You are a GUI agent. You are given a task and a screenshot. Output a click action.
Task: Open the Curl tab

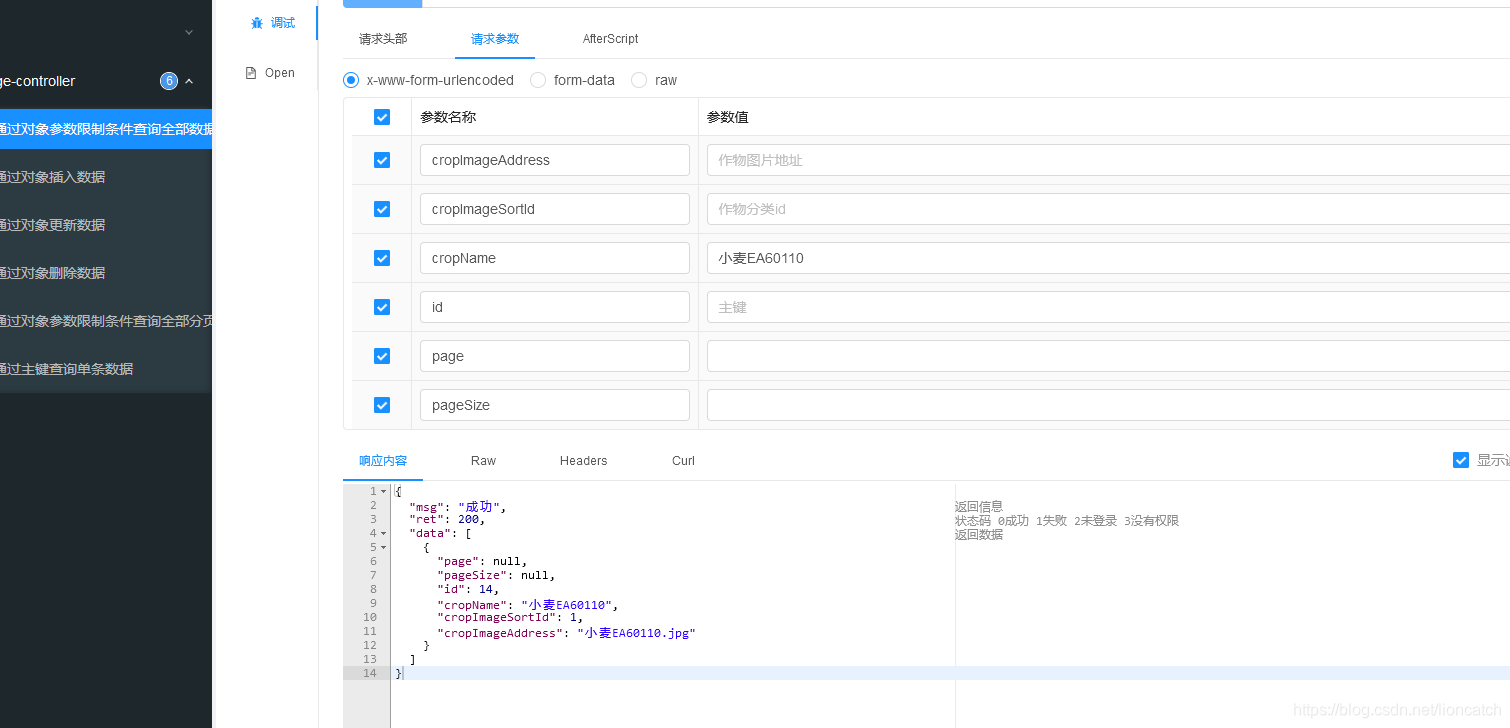pyautogui.click(x=683, y=461)
